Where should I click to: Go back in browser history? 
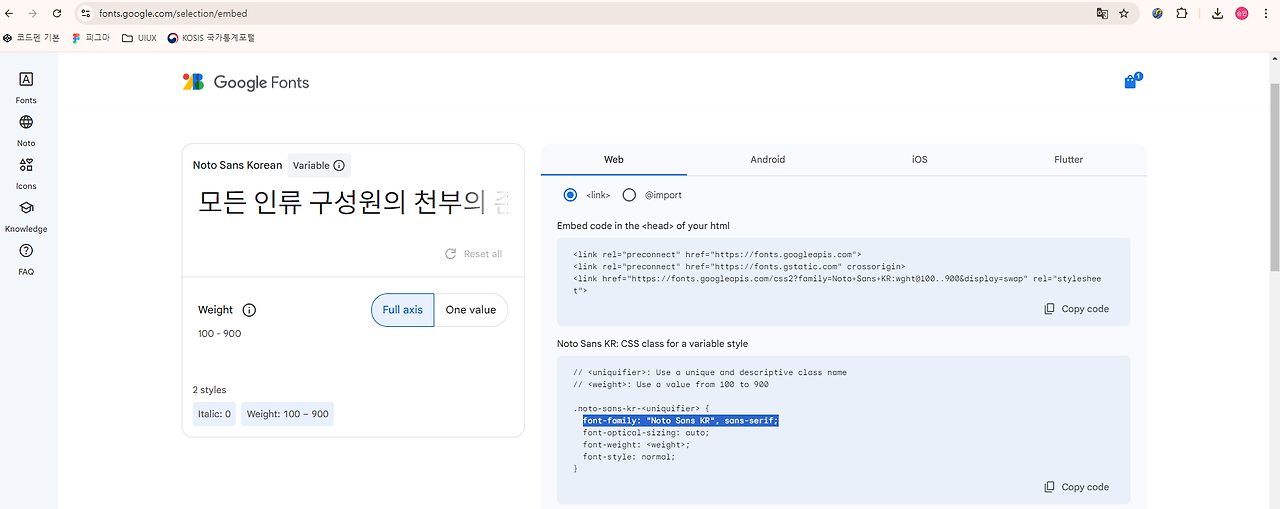click(x=10, y=14)
